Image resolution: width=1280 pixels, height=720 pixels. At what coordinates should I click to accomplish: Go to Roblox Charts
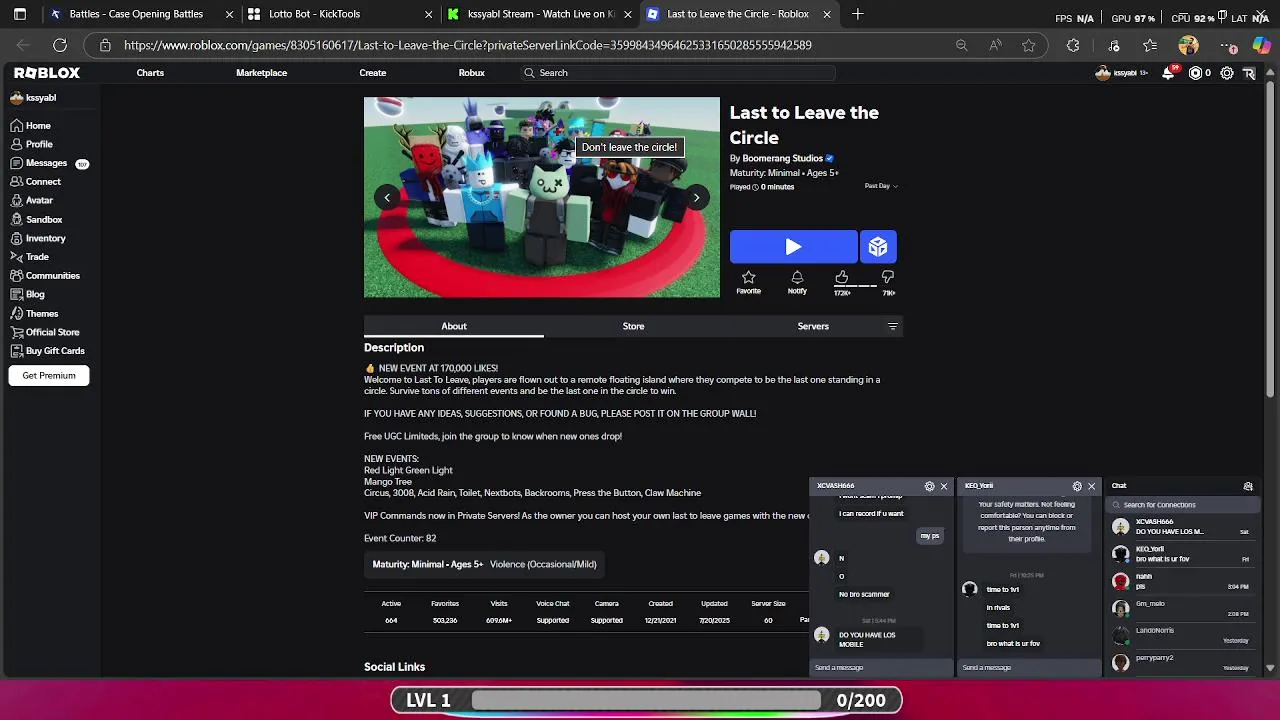150,73
